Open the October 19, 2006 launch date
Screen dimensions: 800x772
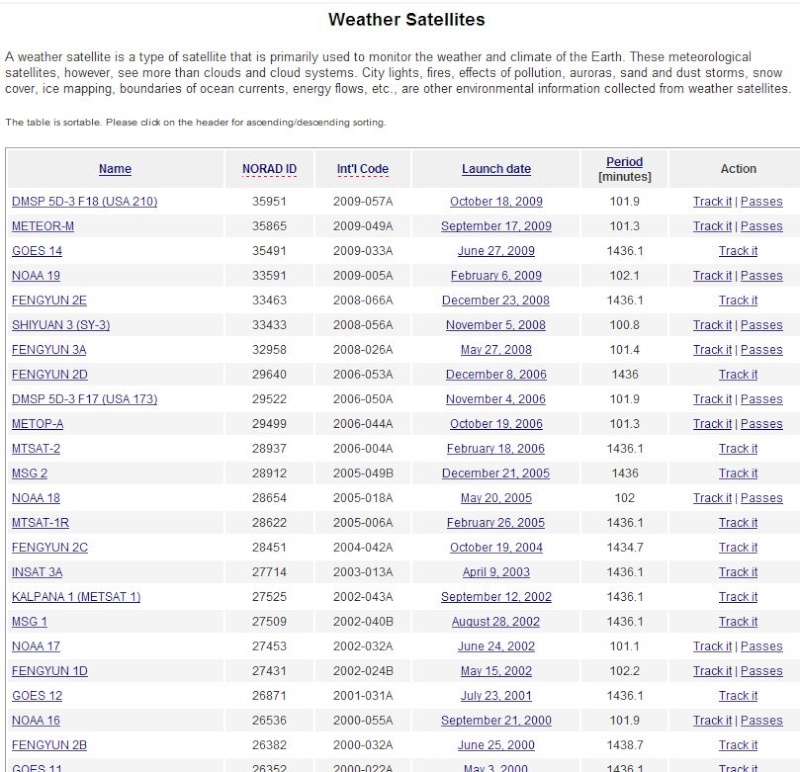tap(496, 424)
